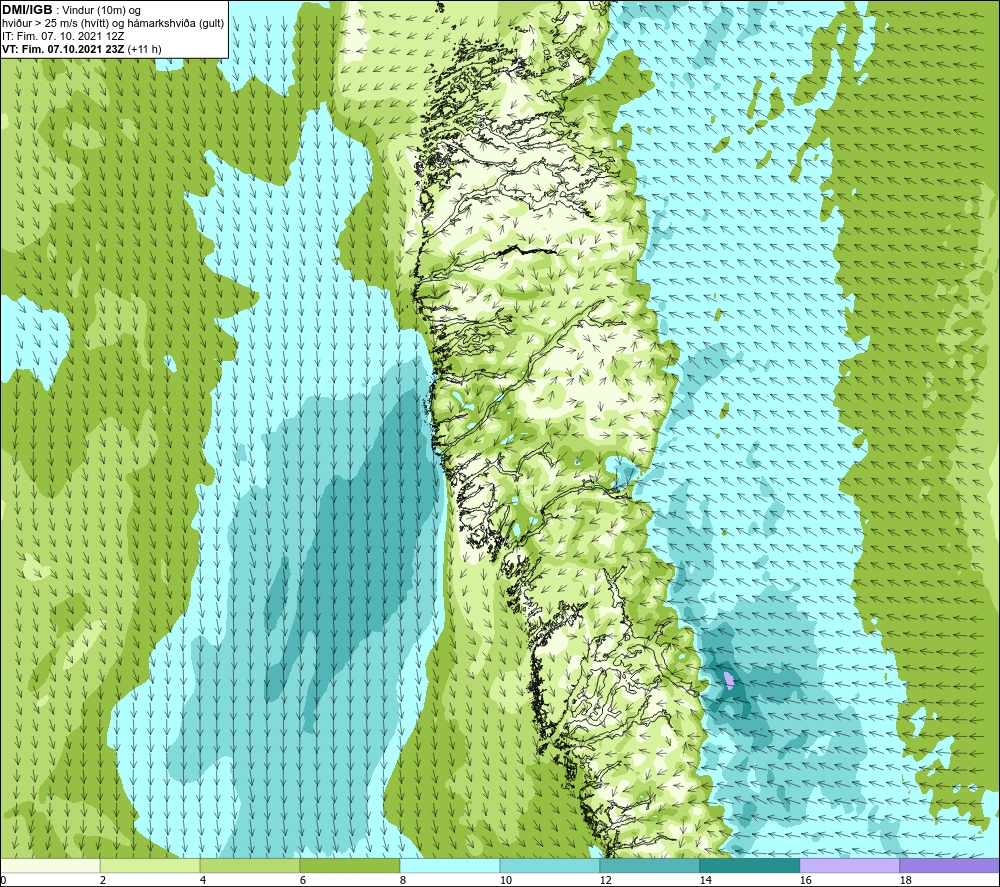The height and width of the screenshot is (887, 1000).
Task: Click the legend value label '12'
Action: tap(605, 880)
